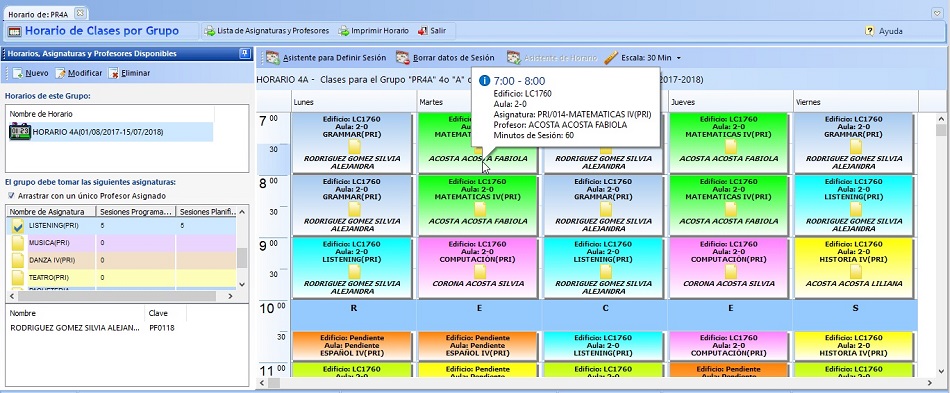Select the MUSICA(PRI) colored subject row
This screenshot has width=950, height=393.
121,243
